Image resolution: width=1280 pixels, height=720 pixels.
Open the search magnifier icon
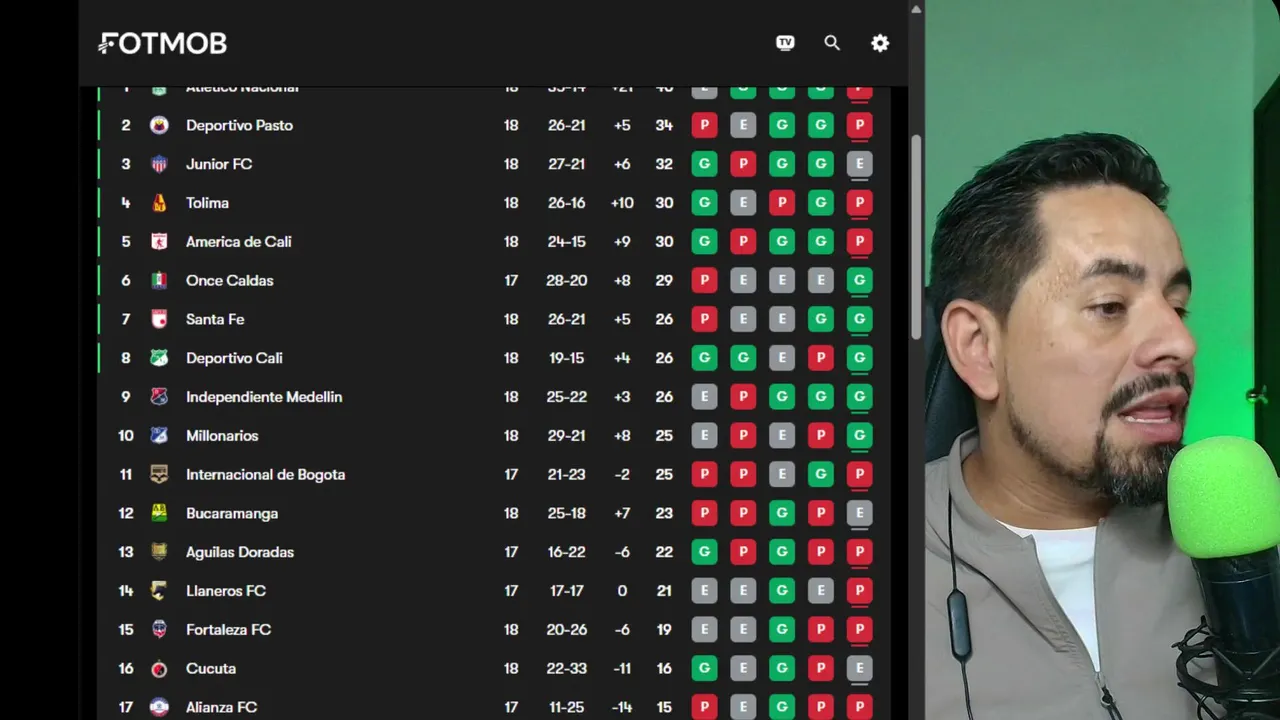click(832, 43)
